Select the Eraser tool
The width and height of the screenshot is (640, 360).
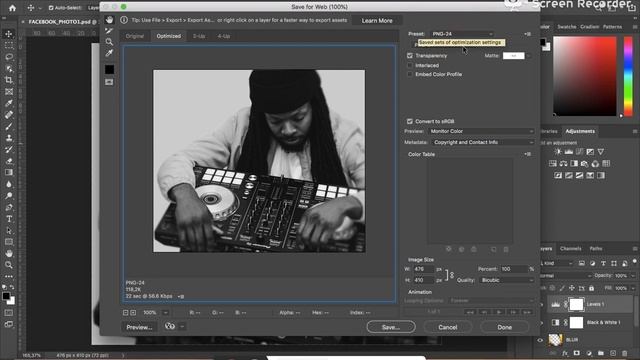[9, 161]
